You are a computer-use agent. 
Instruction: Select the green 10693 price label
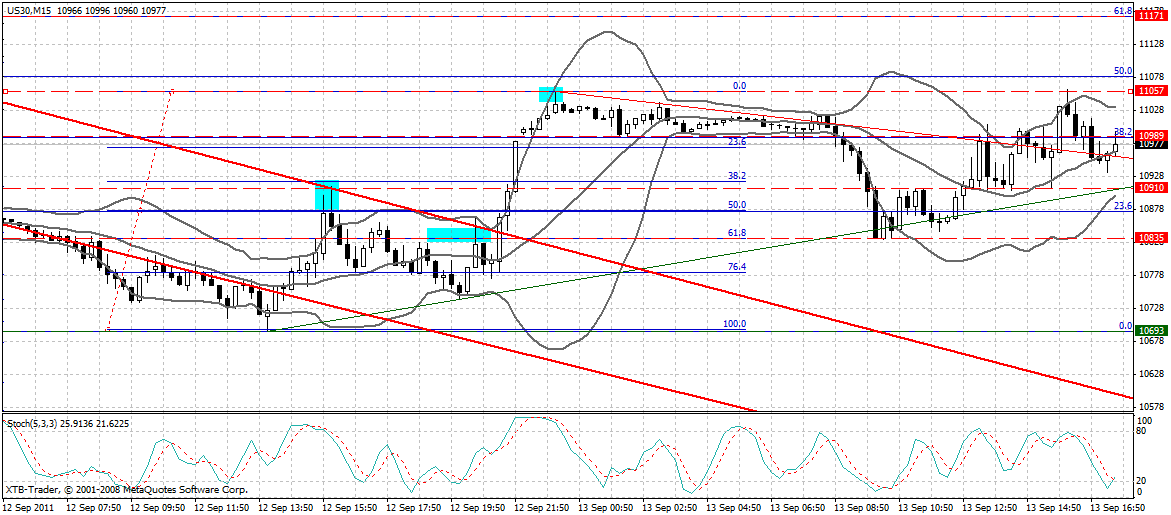click(1149, 330)
